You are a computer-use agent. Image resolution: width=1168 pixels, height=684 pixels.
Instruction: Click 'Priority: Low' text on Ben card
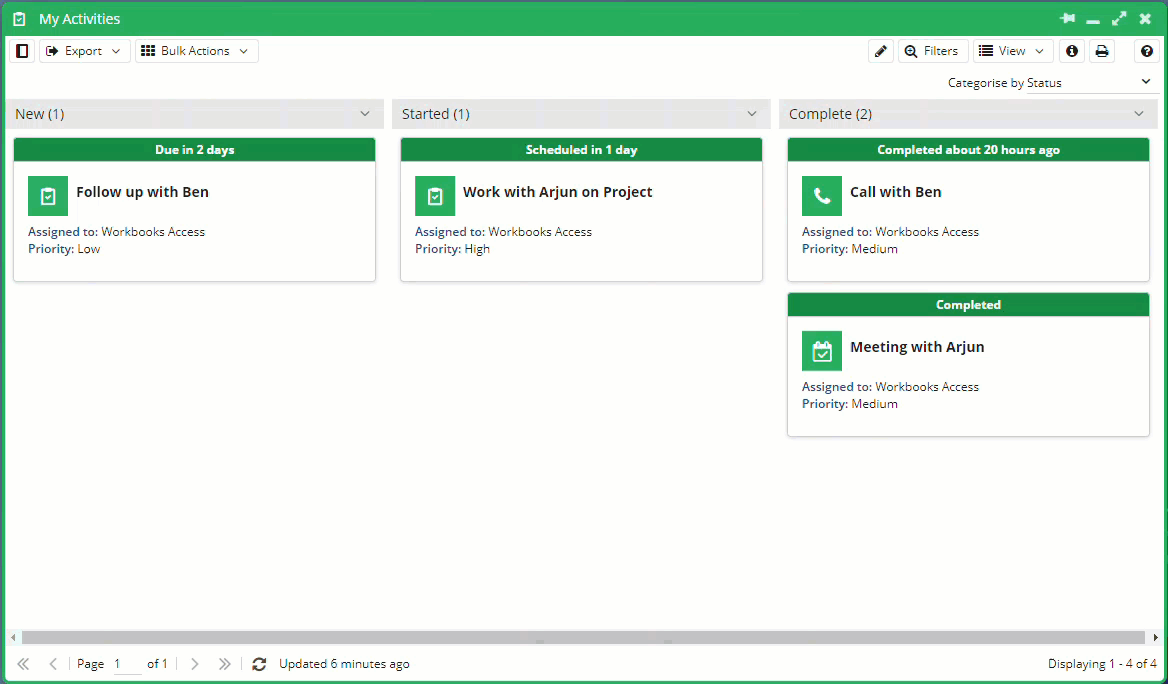(x=64, y=249)
